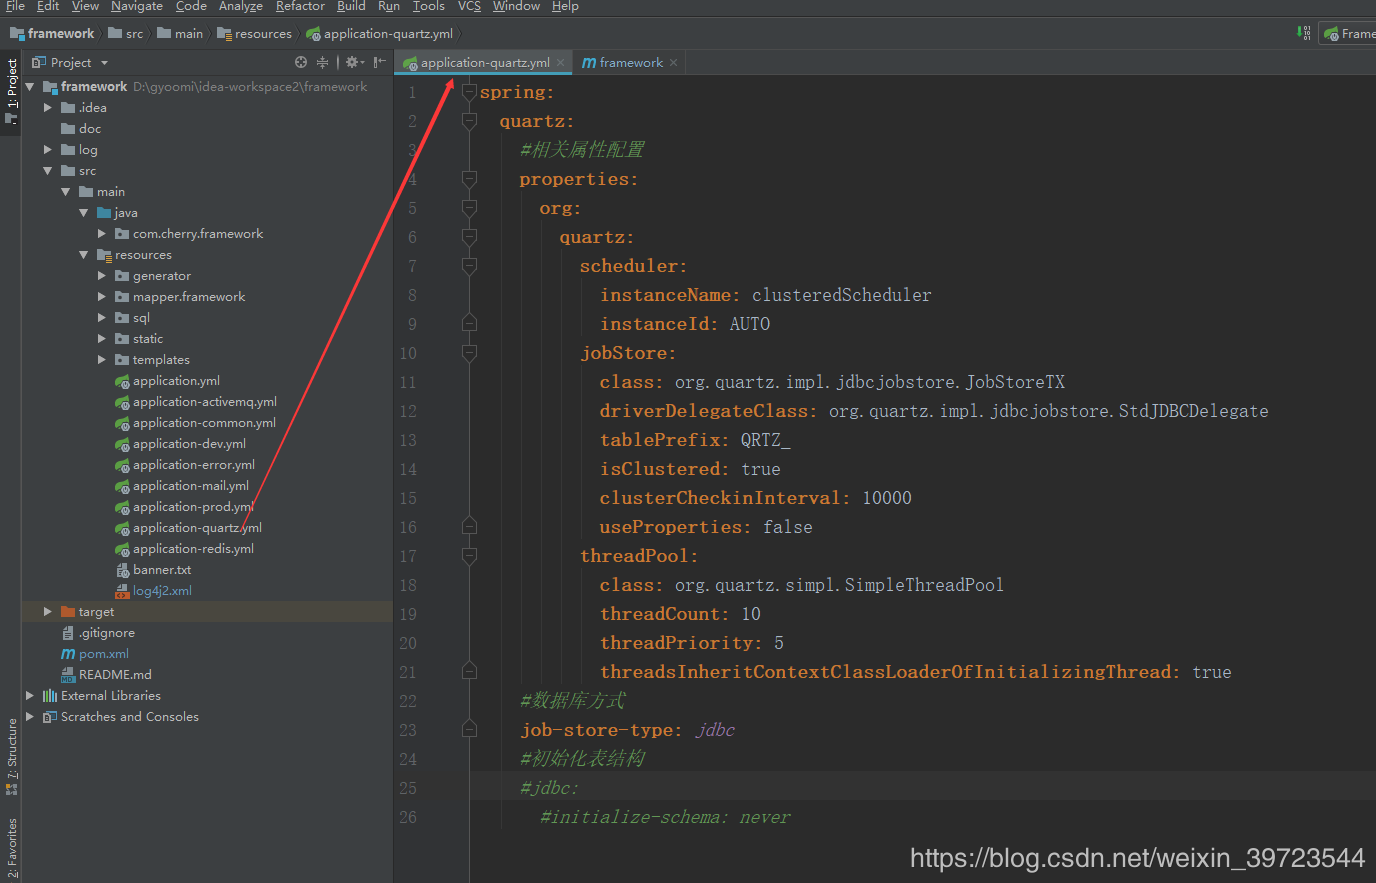The image size is (1376, 883).
Task: Open the Structure tool window tab
Action: coord(11,756)
